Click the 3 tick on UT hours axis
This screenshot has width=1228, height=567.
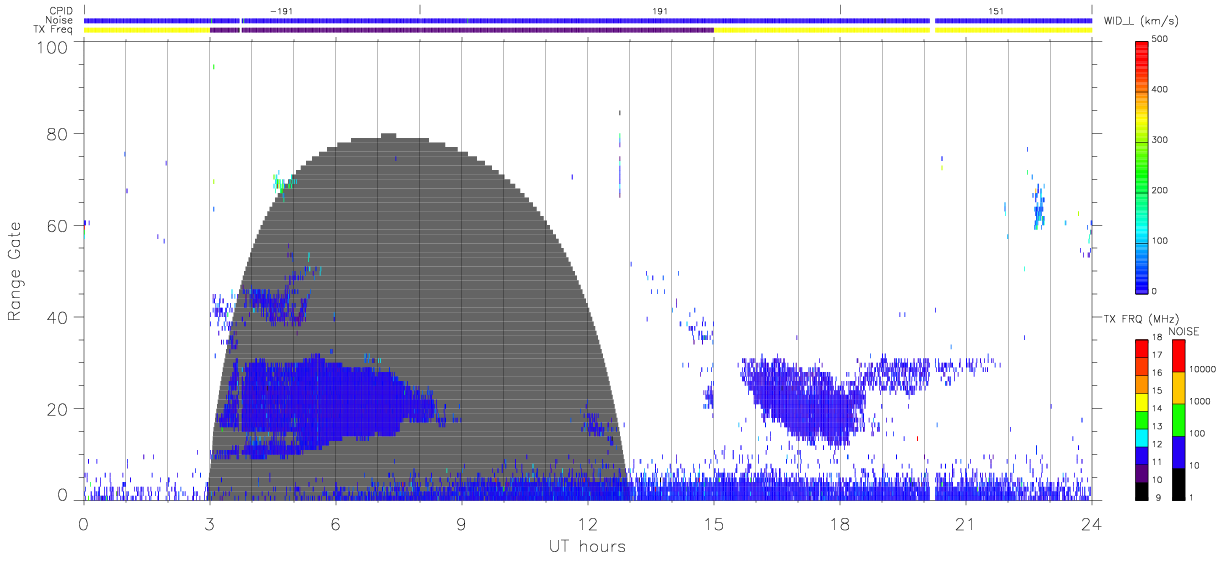[209, 523]
